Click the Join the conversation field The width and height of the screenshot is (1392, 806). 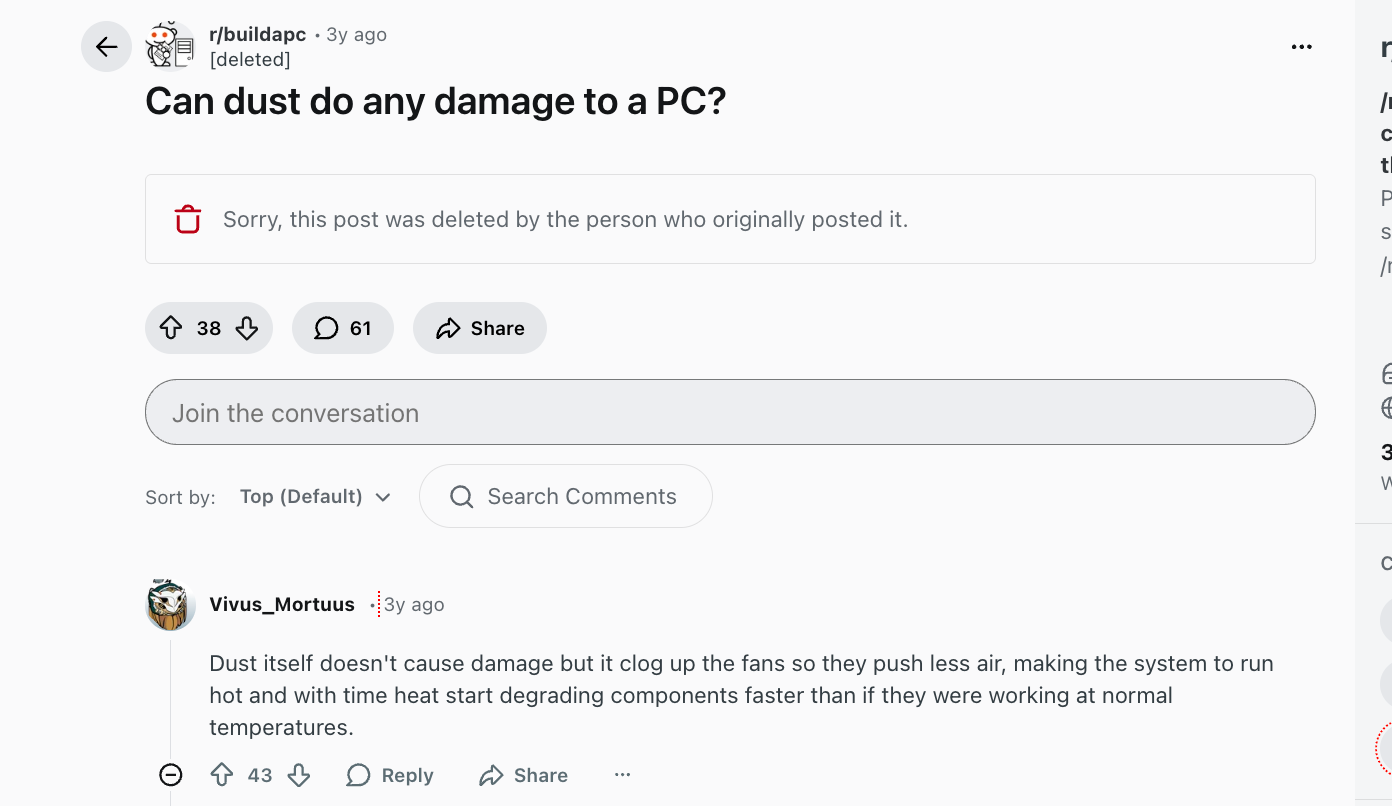click(730, 412)
